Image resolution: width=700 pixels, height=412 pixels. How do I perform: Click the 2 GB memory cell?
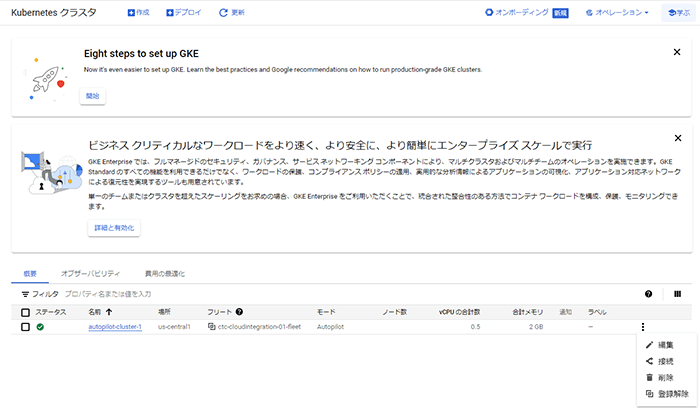(x=536, y=327)
